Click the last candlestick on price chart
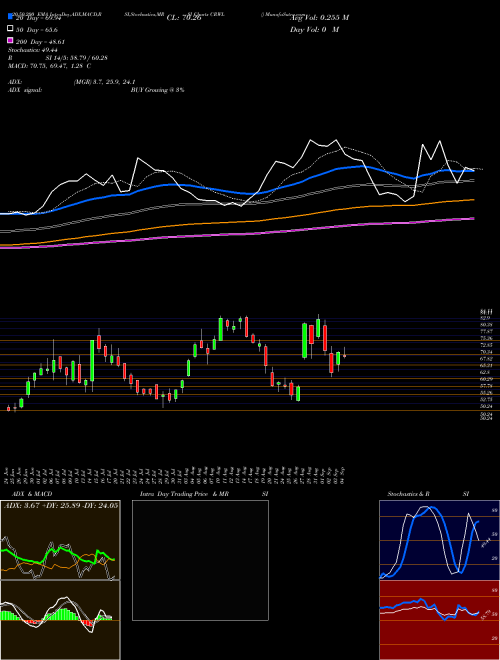This screenshot has width=500, height=660. click(344, 355)
